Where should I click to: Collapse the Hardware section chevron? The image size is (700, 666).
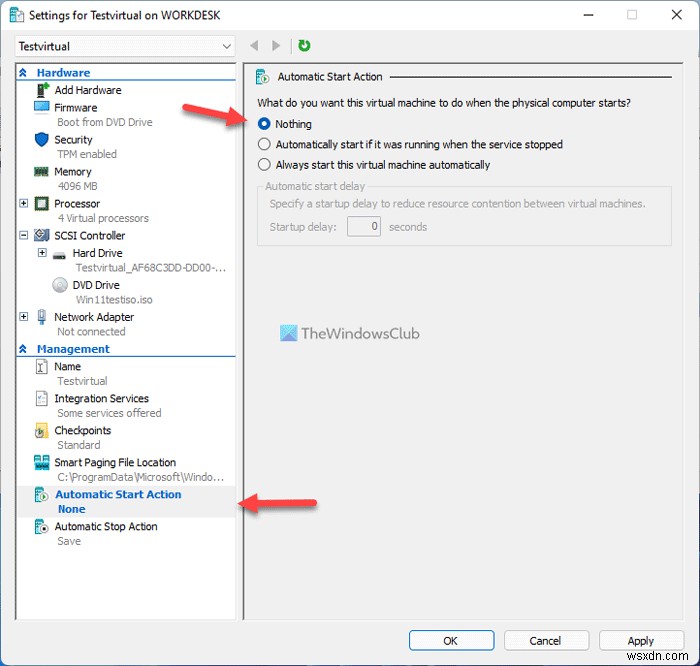tap(23, 73)
